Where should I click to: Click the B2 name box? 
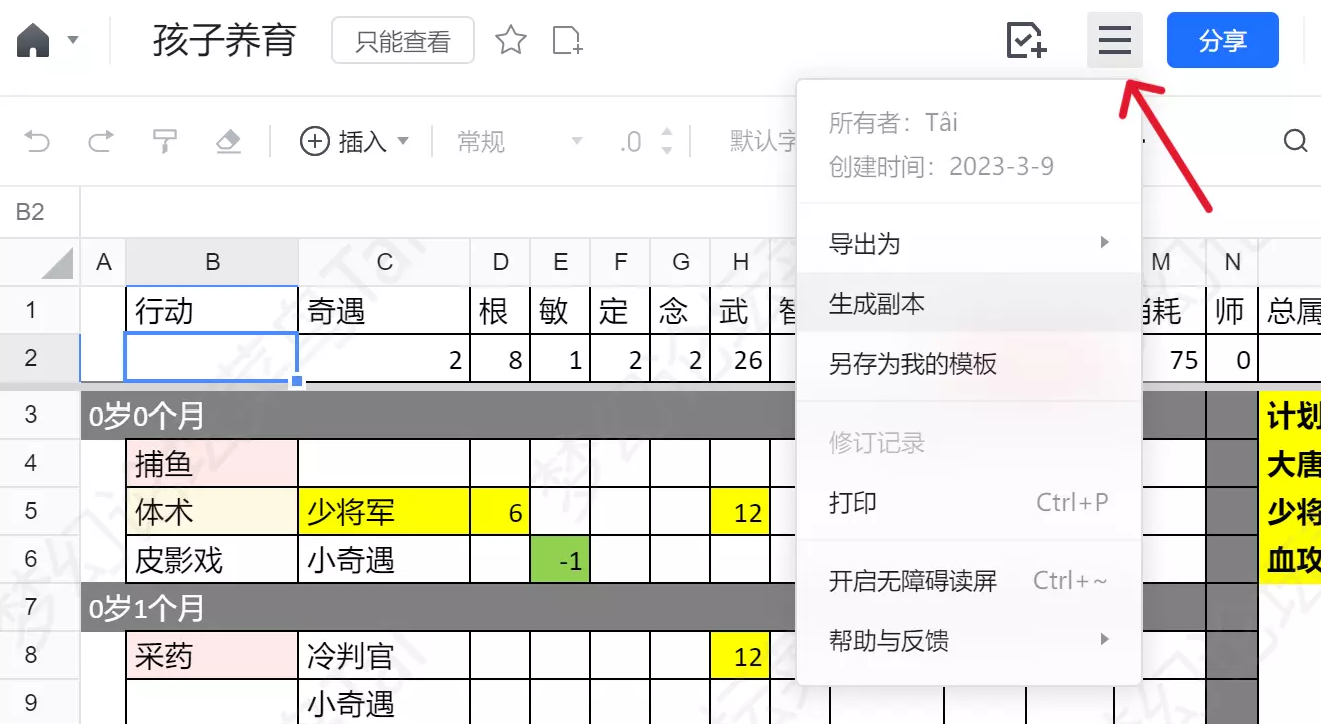[x=40, y=212]
